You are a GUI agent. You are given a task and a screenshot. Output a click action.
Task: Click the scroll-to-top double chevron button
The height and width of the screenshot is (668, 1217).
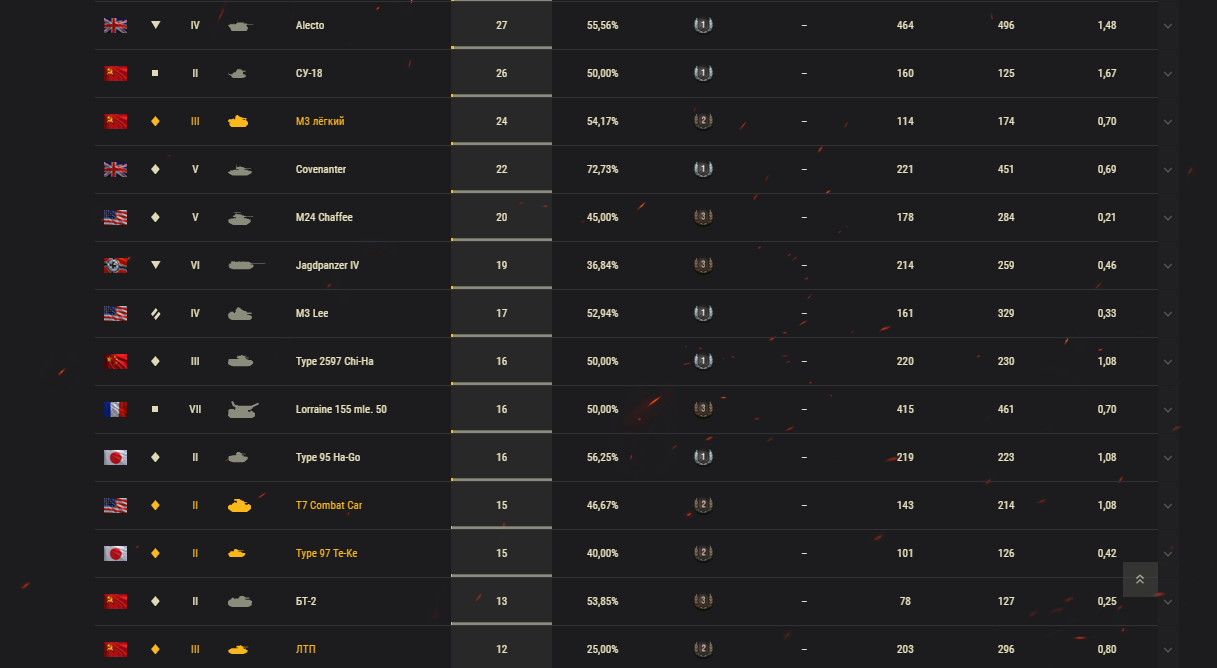point(1140,579)
